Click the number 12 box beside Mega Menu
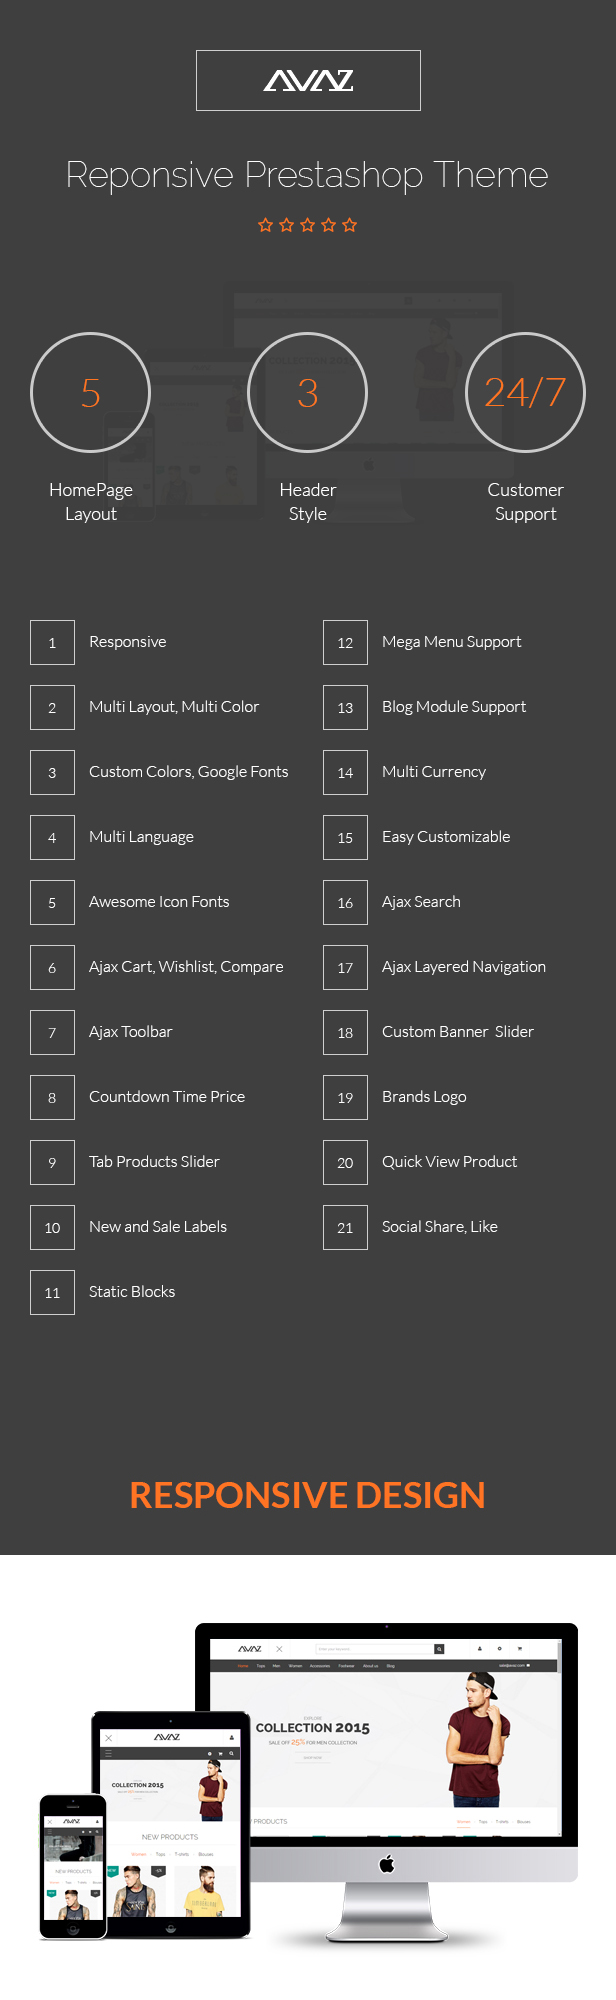 (x=345, y=642)
